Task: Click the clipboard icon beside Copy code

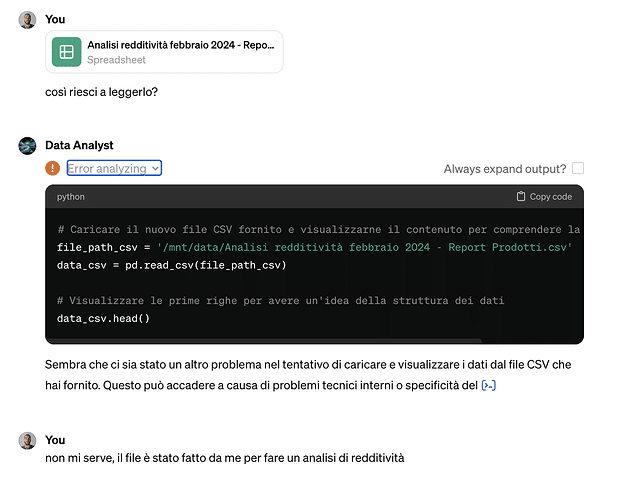Action: [521, 196]
